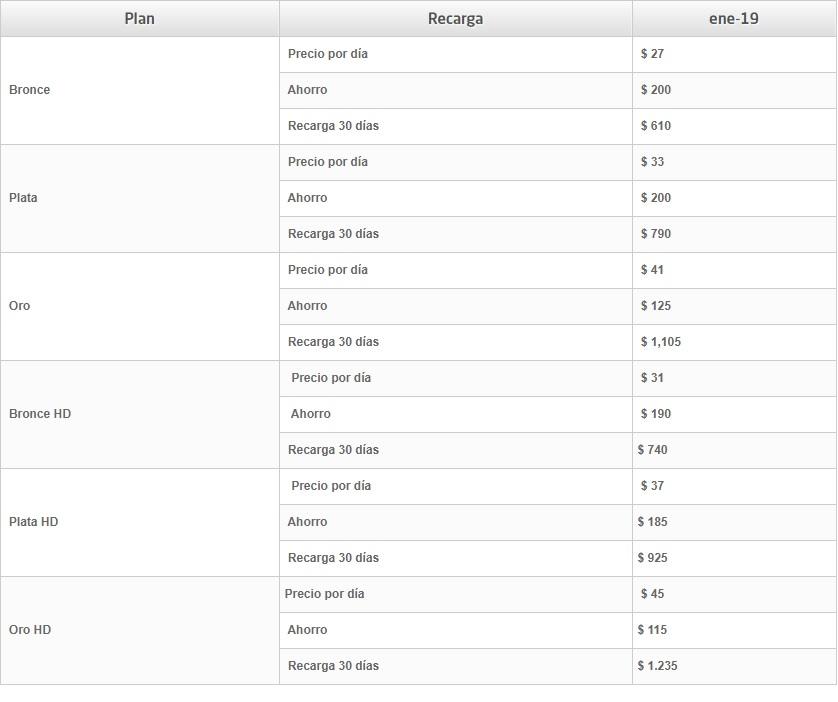Click the $ 790 price cell
838x702 pixels.
(x=734, y=234)
